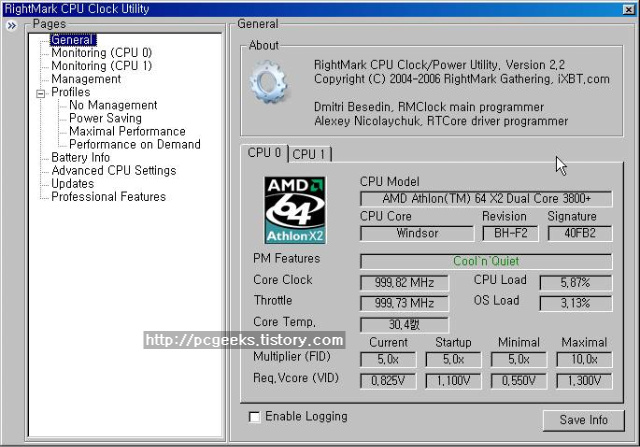Click the AMD Athlon 64 X2 logo

[x=295, y=210]
